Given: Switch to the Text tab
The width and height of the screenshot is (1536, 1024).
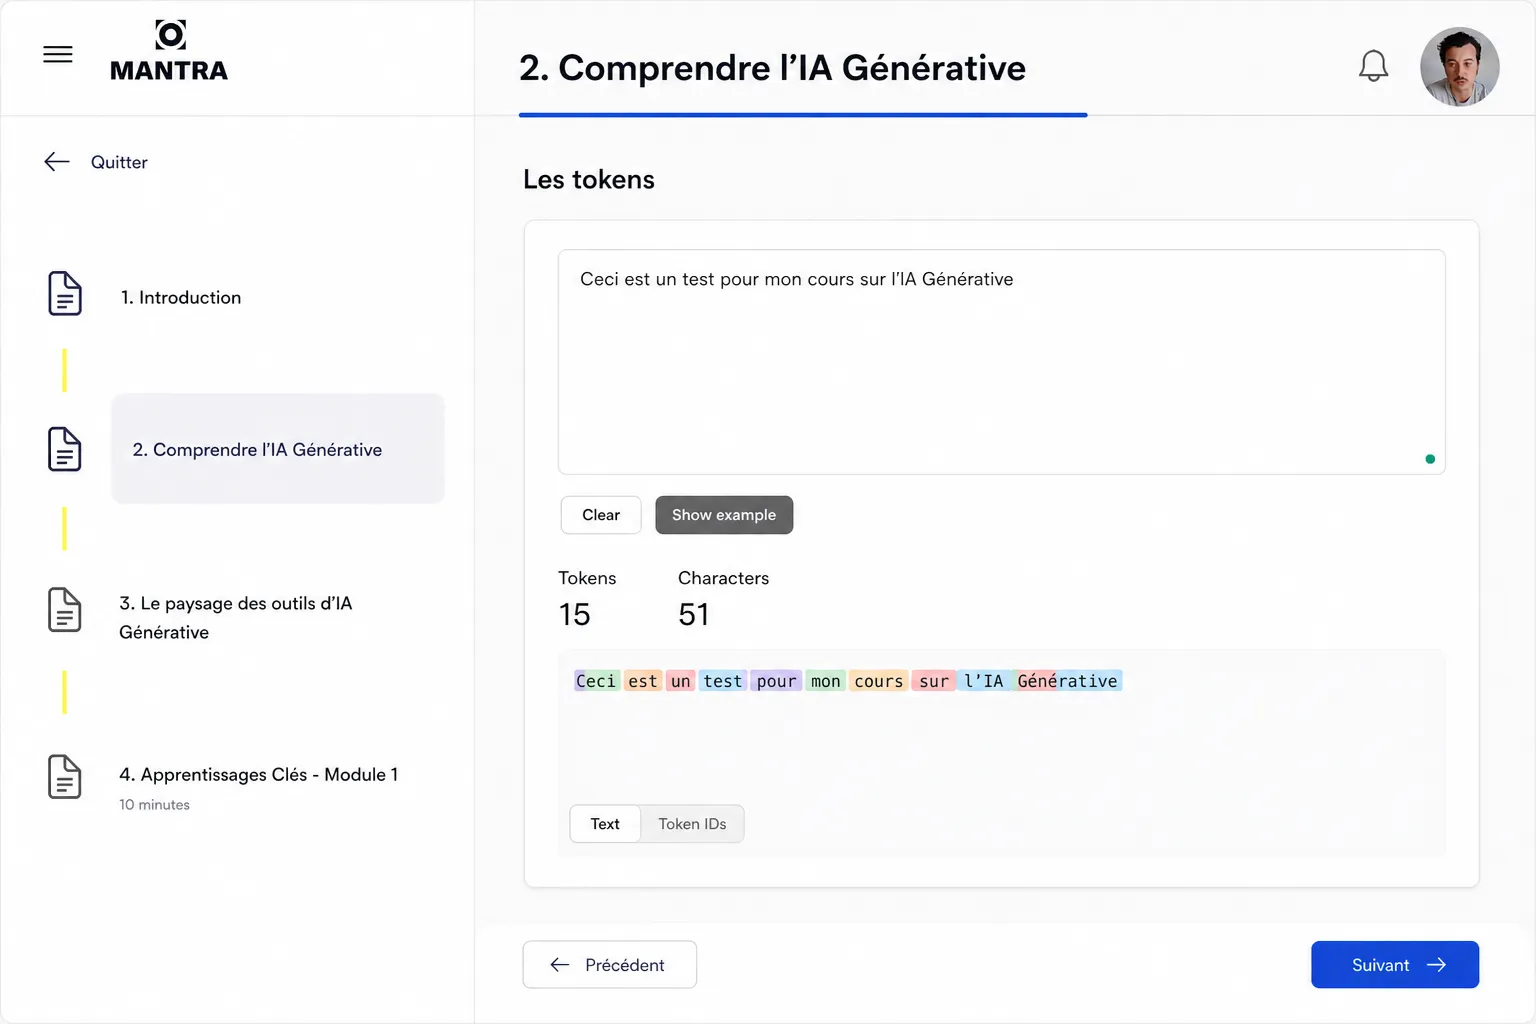Looking at the screenshot, I should [x=605, y=824].
